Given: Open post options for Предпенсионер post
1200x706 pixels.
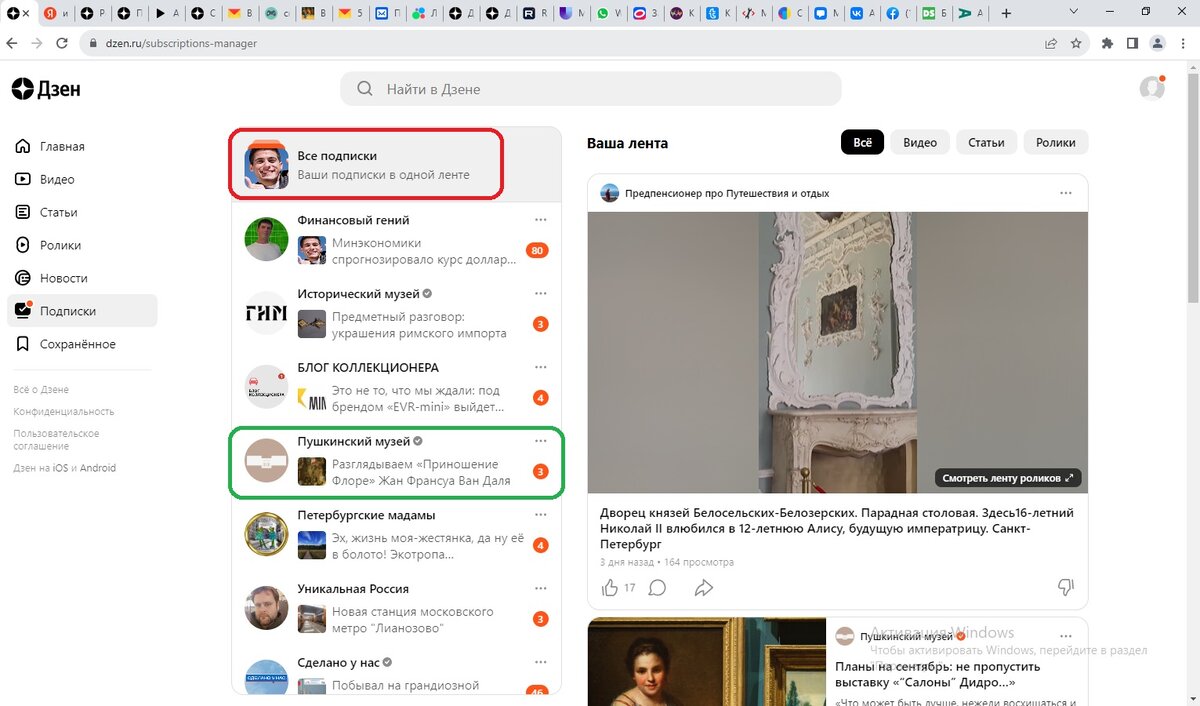Looking at the screenshot, I should click(1066, 193).
